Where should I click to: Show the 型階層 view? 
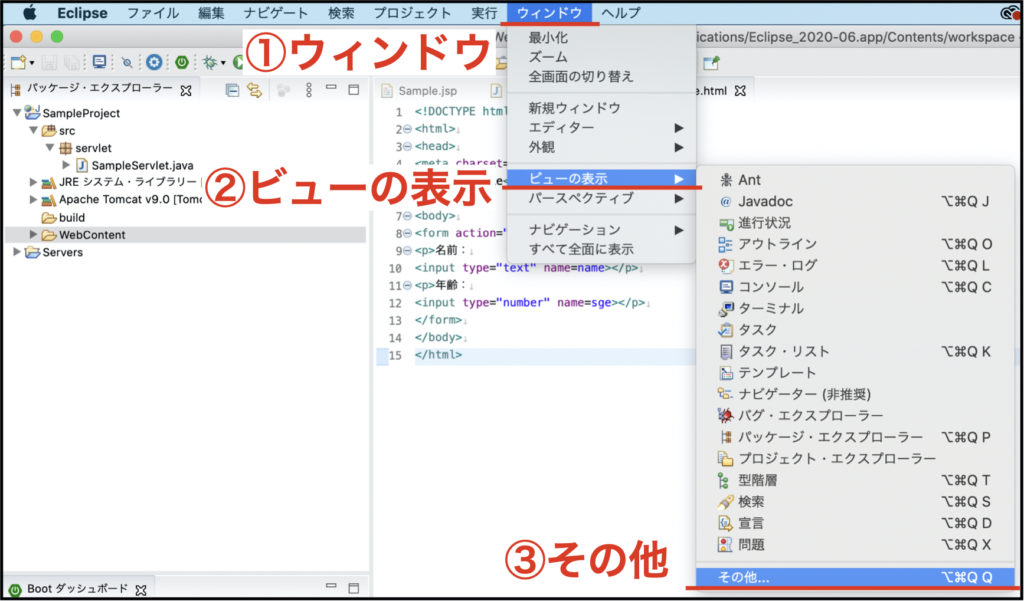click(856, 480)
